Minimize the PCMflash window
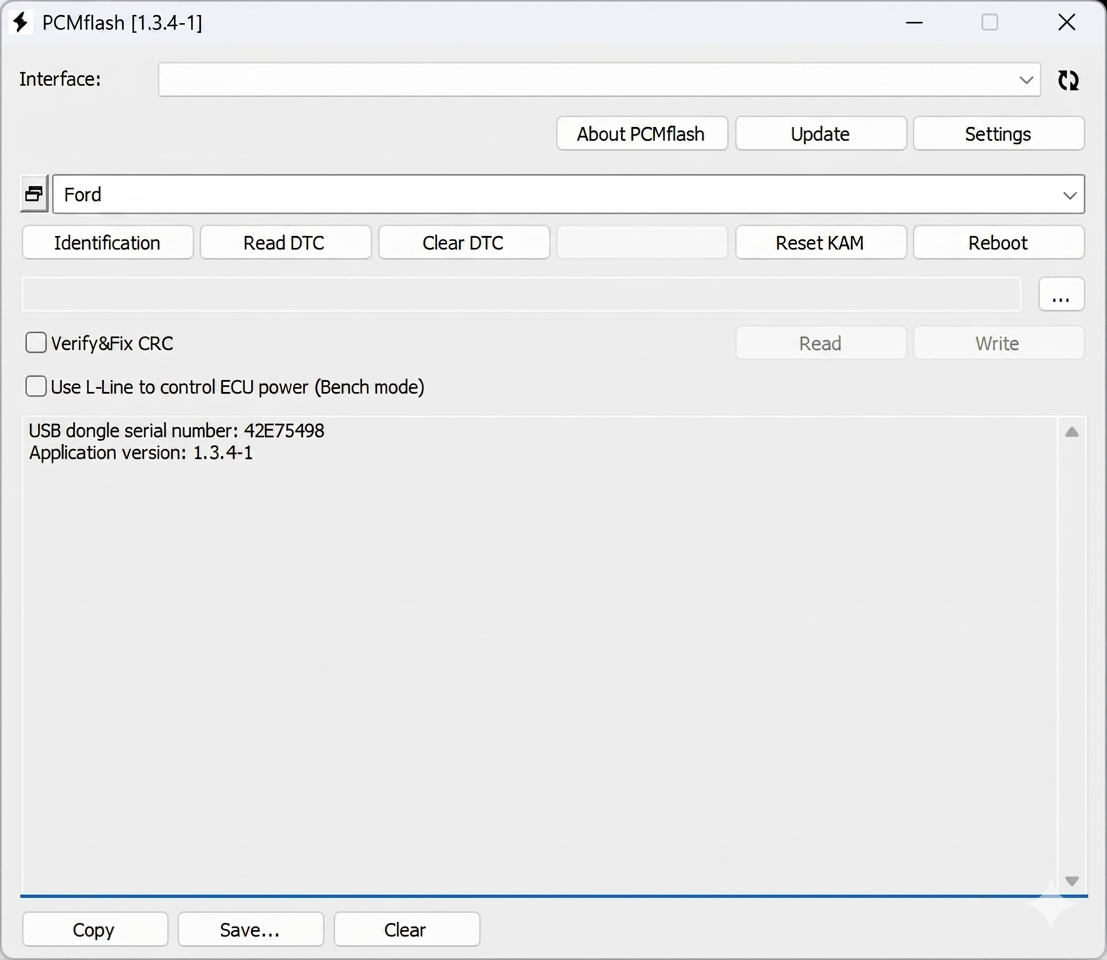 tap(914, 23)
